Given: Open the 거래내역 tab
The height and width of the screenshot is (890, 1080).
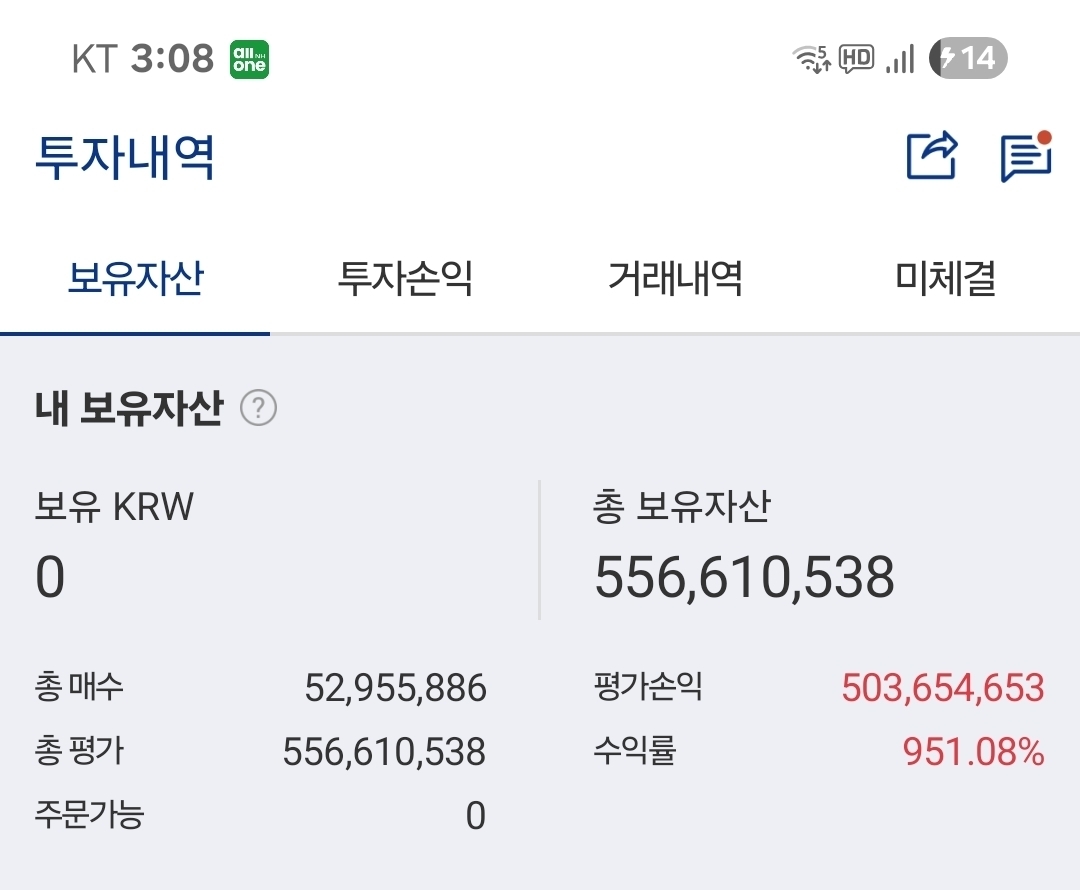Looking at the screenshot, I should pos(676,280).
